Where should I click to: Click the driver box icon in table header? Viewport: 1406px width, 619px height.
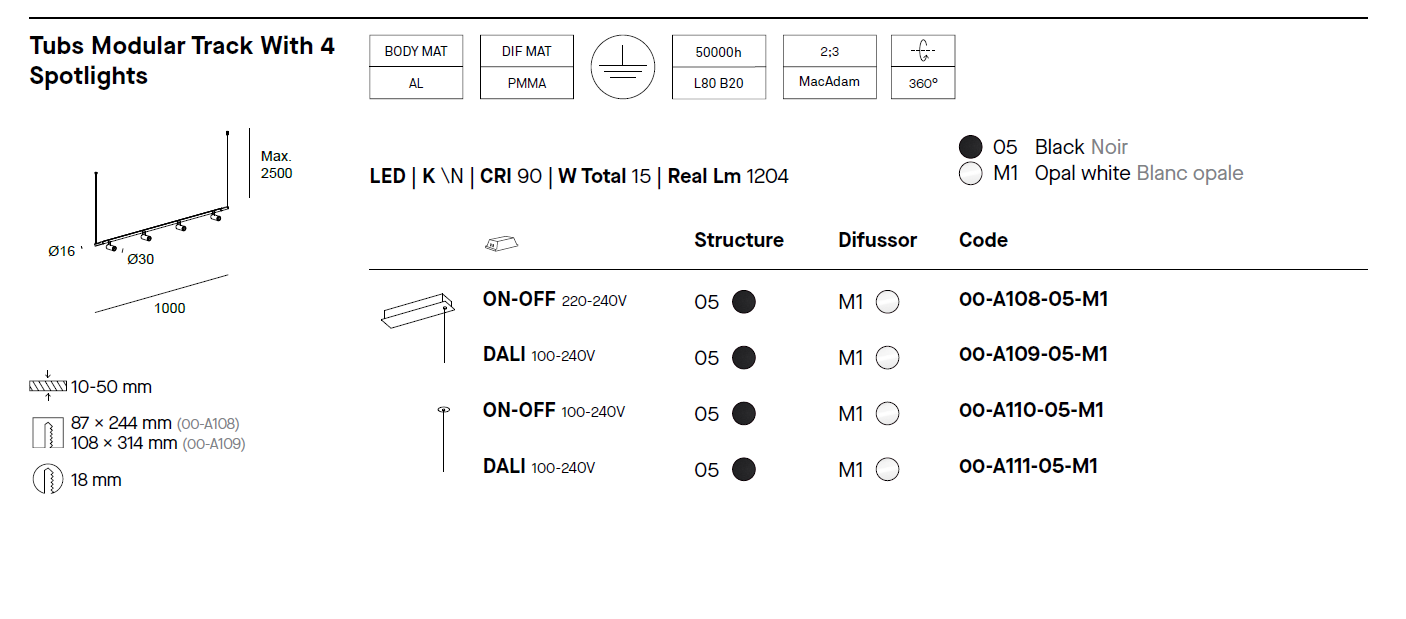click(503, 243)
